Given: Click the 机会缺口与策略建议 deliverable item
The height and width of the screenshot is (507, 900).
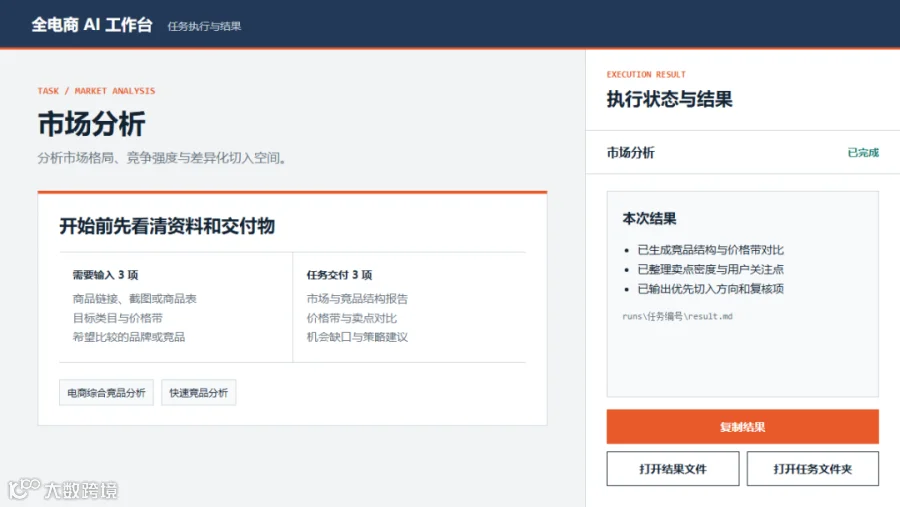Looking at the screenshot, I should coord(357,337).
